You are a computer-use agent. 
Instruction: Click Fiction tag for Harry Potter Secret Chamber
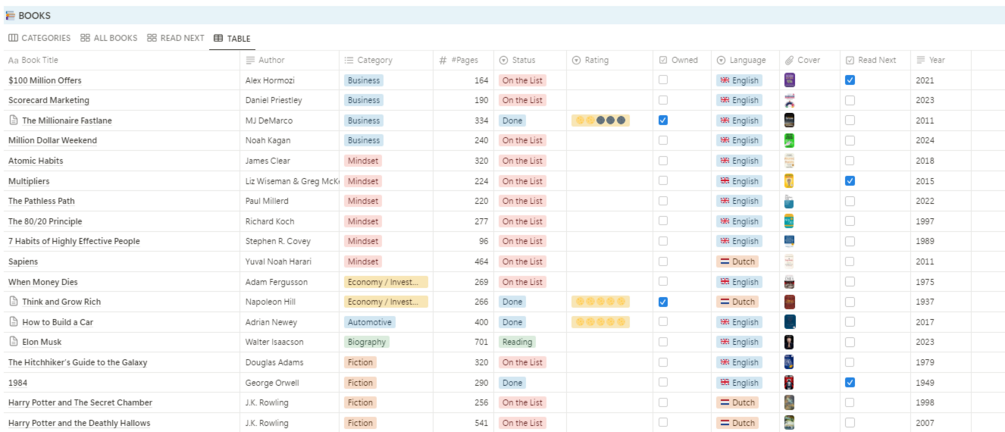click(x=360, y=403)
